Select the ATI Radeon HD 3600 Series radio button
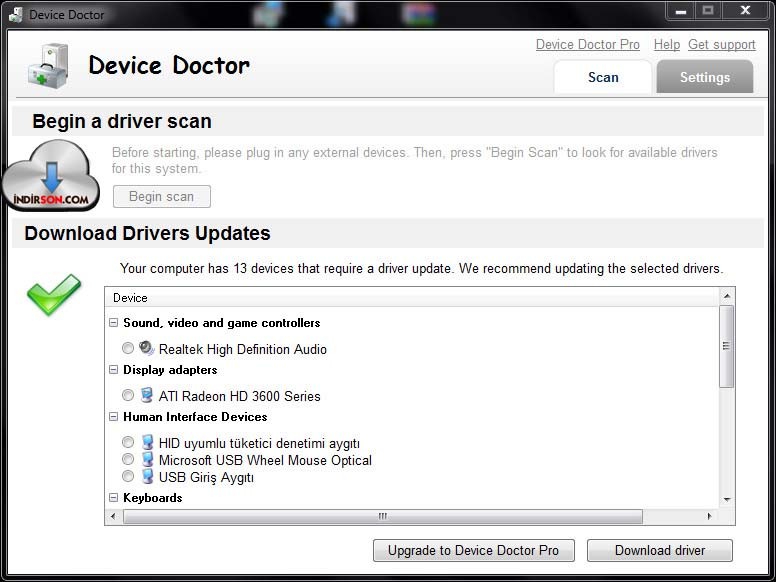This screenshot has height=582, width=776. point(128,395)
